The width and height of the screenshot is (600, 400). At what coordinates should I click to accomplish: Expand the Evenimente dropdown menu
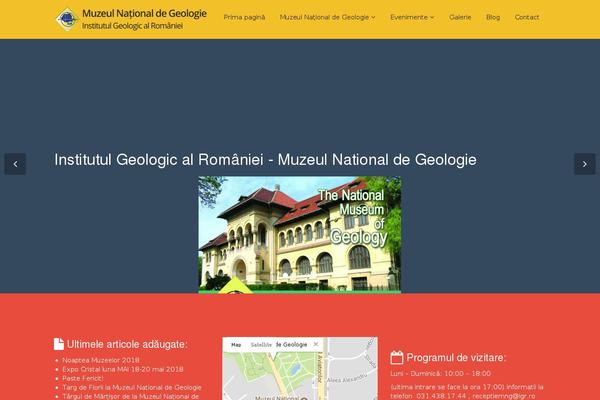pyautogui.click(x=412, y=17)
